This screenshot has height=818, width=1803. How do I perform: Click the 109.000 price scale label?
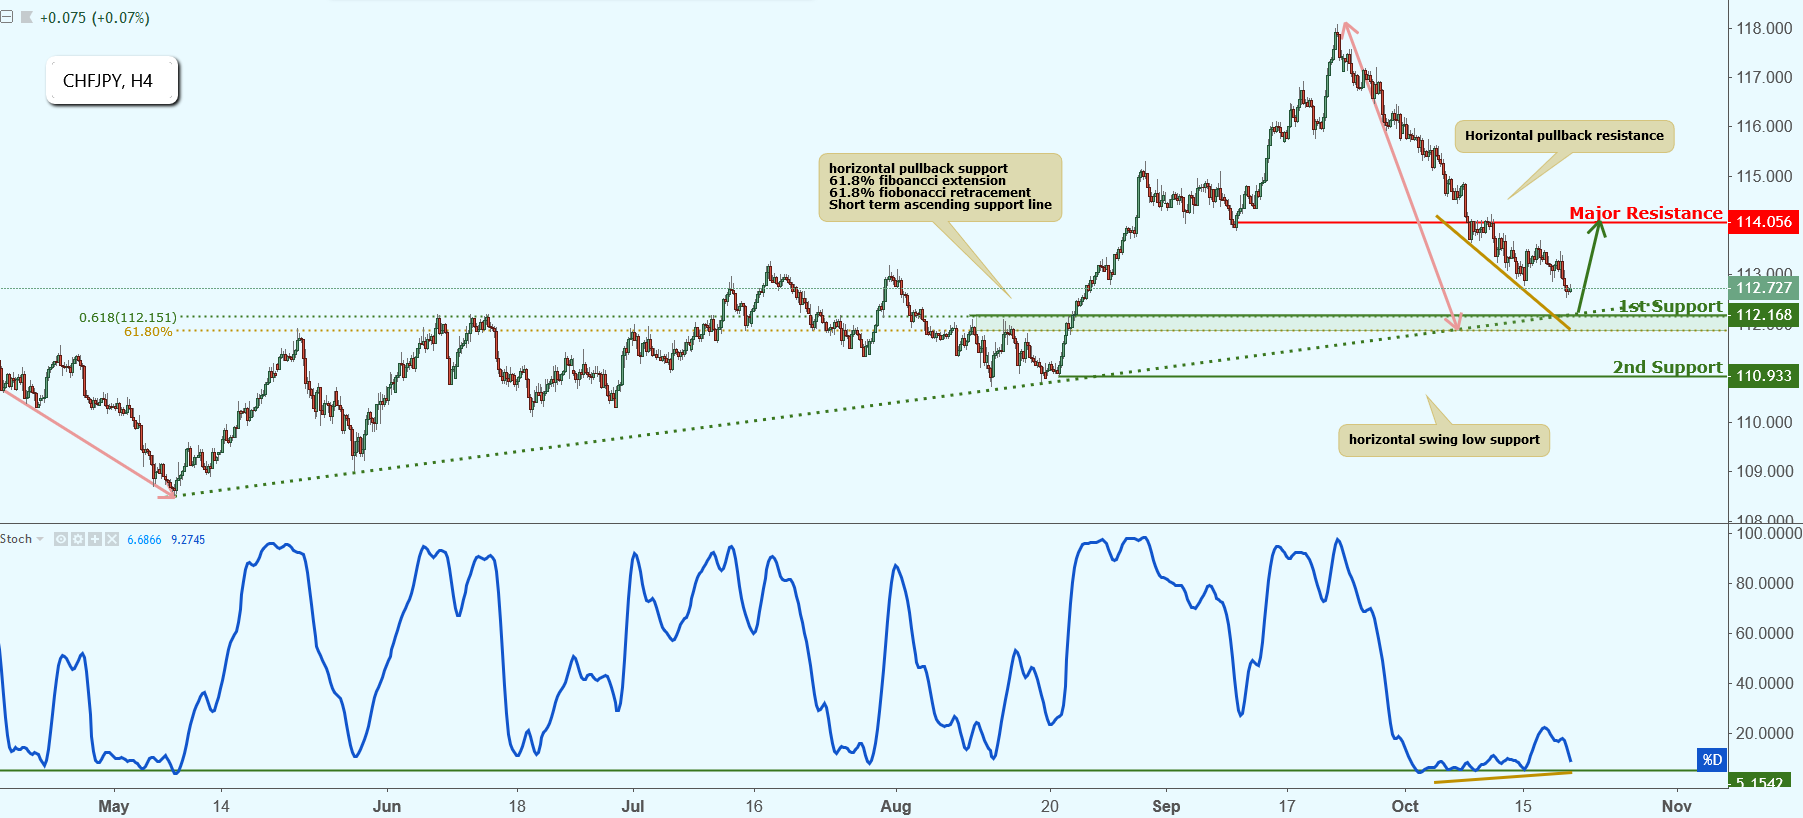[1764, 471]
